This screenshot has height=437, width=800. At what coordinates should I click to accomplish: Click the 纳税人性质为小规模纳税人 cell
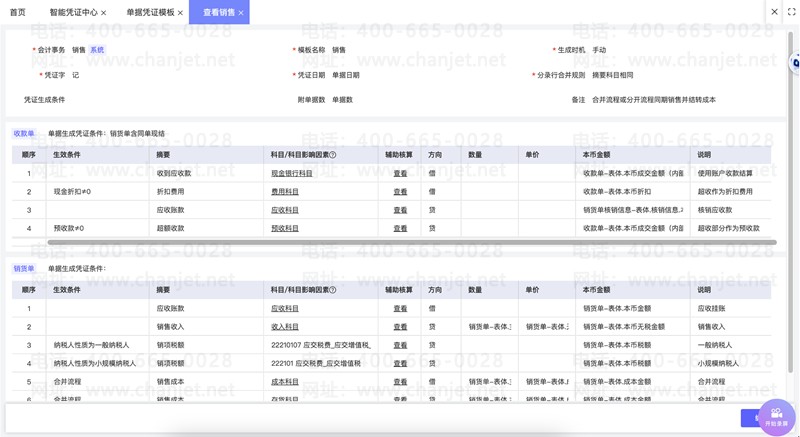pyautogui.click(x=94, y=364)
